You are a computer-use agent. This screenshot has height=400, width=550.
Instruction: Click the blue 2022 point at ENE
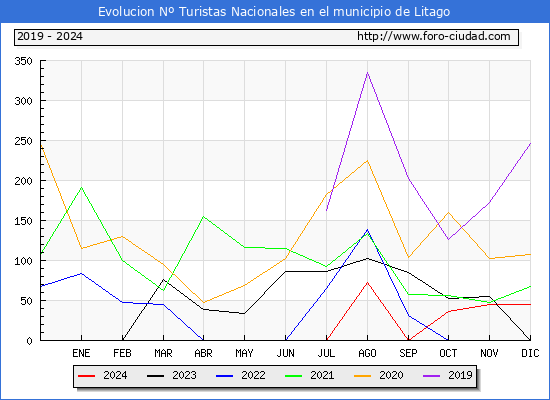click(81, 273)
